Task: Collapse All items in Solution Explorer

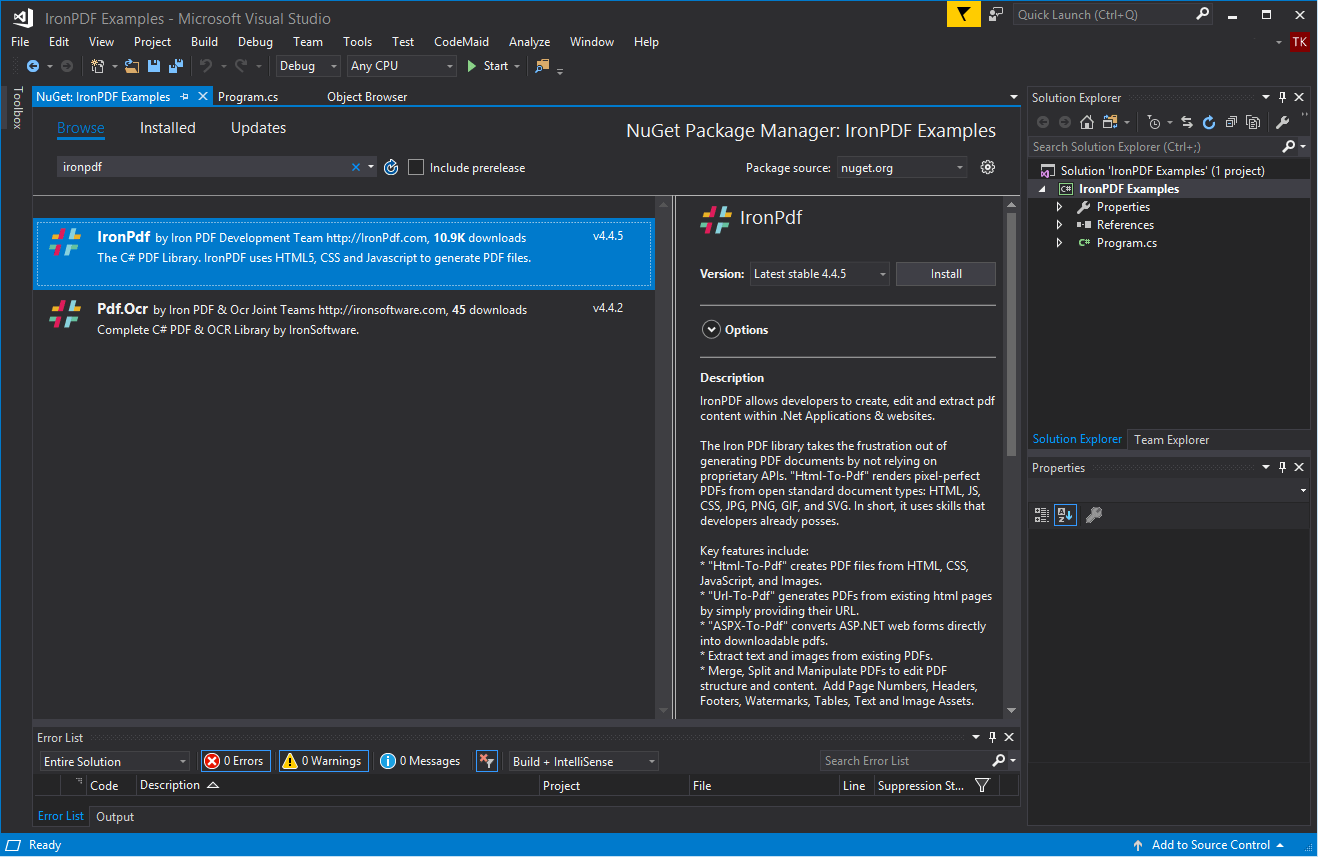Action: coord(1231,121)
